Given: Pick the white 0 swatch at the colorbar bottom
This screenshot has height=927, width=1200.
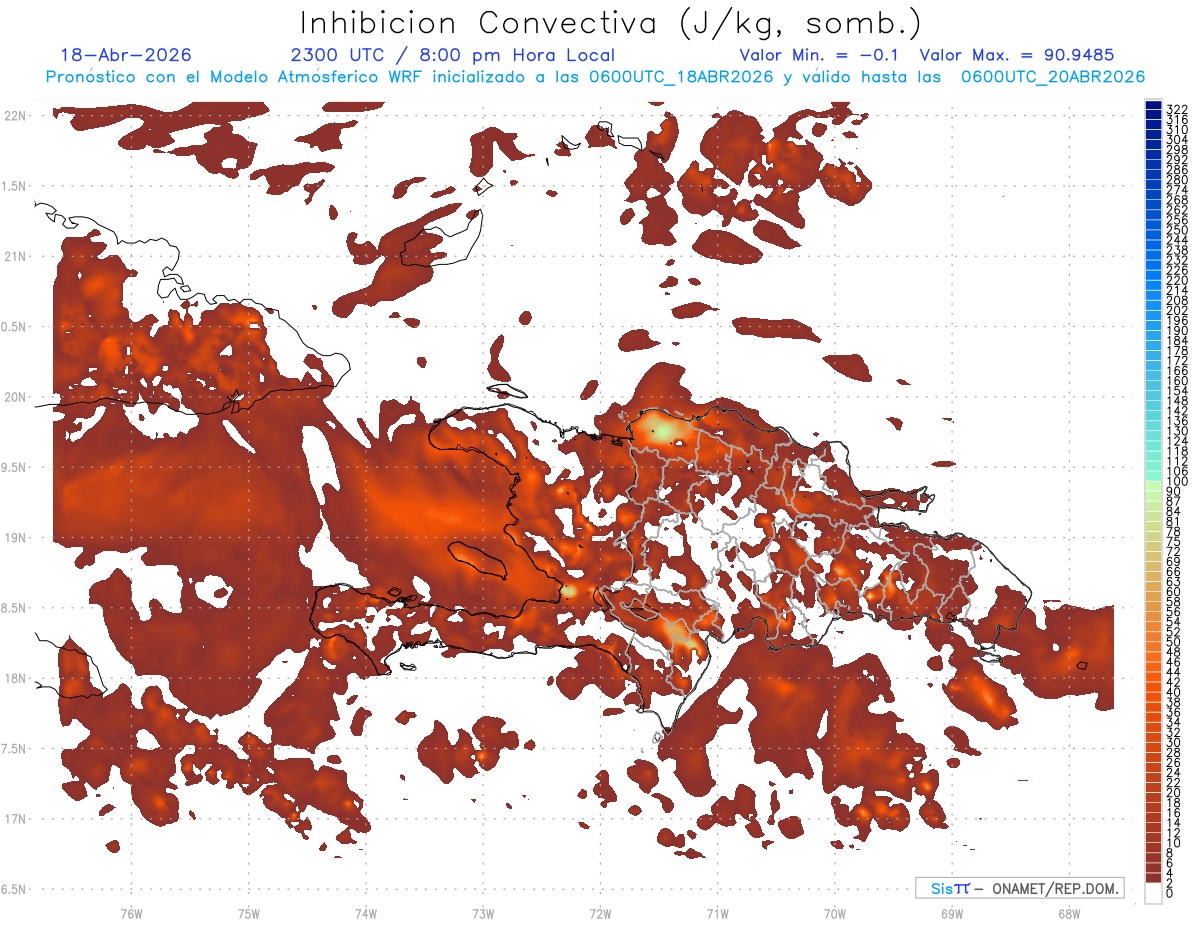Looking at the screenshot, I should pyautogui.click(x=1153, y=893).
